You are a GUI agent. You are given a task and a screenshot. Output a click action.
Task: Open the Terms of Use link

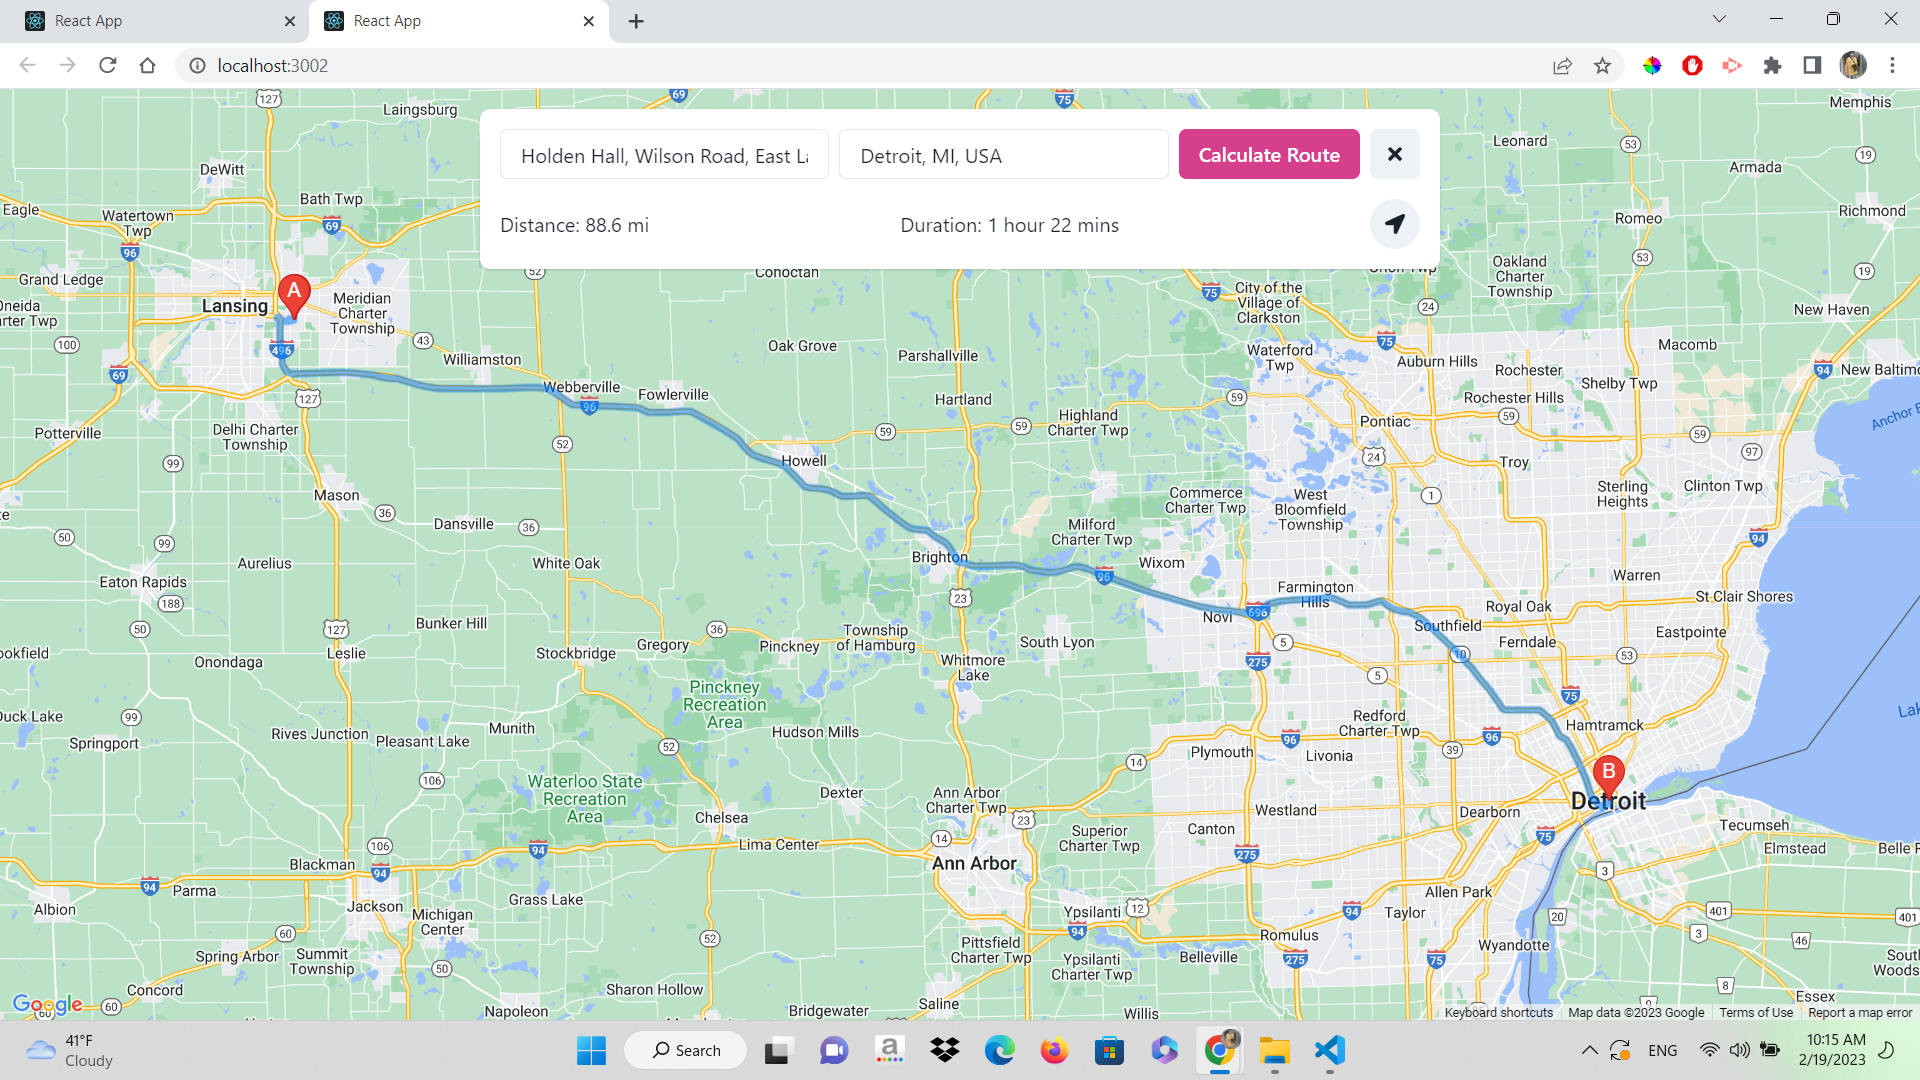[1756, 1012]
